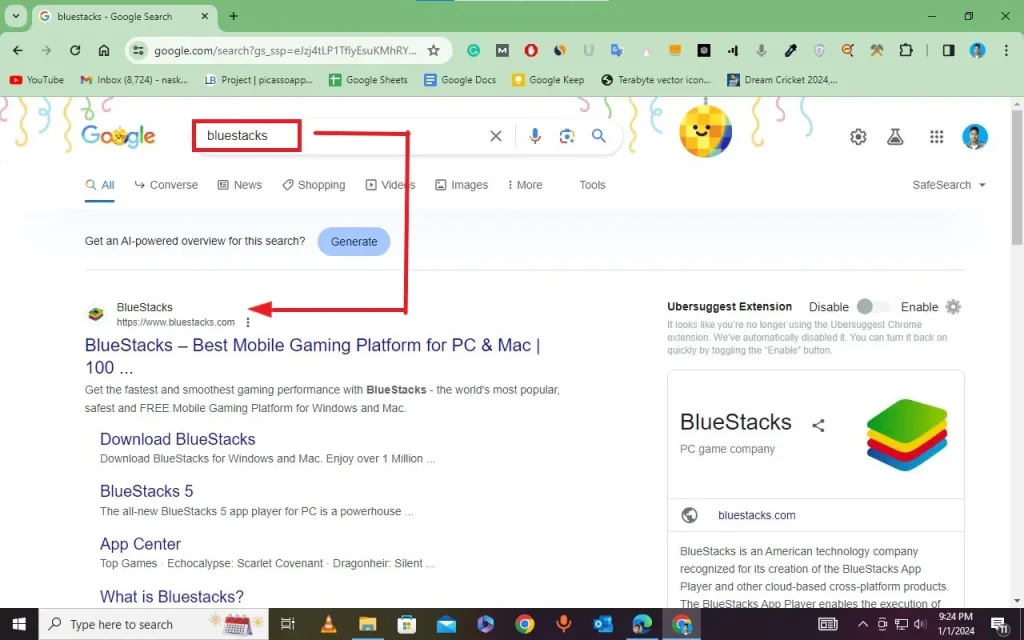This screenshot has height=640, width=1024.
Task: Open the Google apps grid
Action: pos(936,136)
